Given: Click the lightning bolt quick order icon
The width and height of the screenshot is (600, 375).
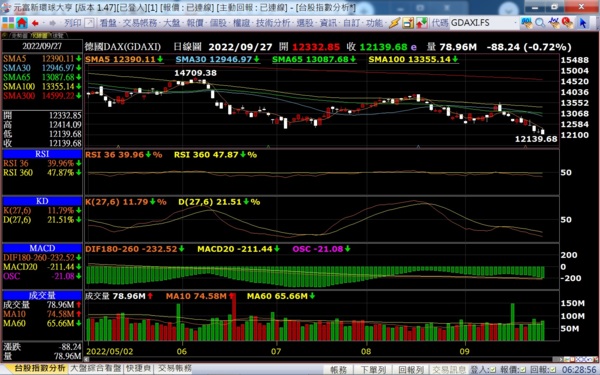Looking at the screenshot, I should click(394, 23).
